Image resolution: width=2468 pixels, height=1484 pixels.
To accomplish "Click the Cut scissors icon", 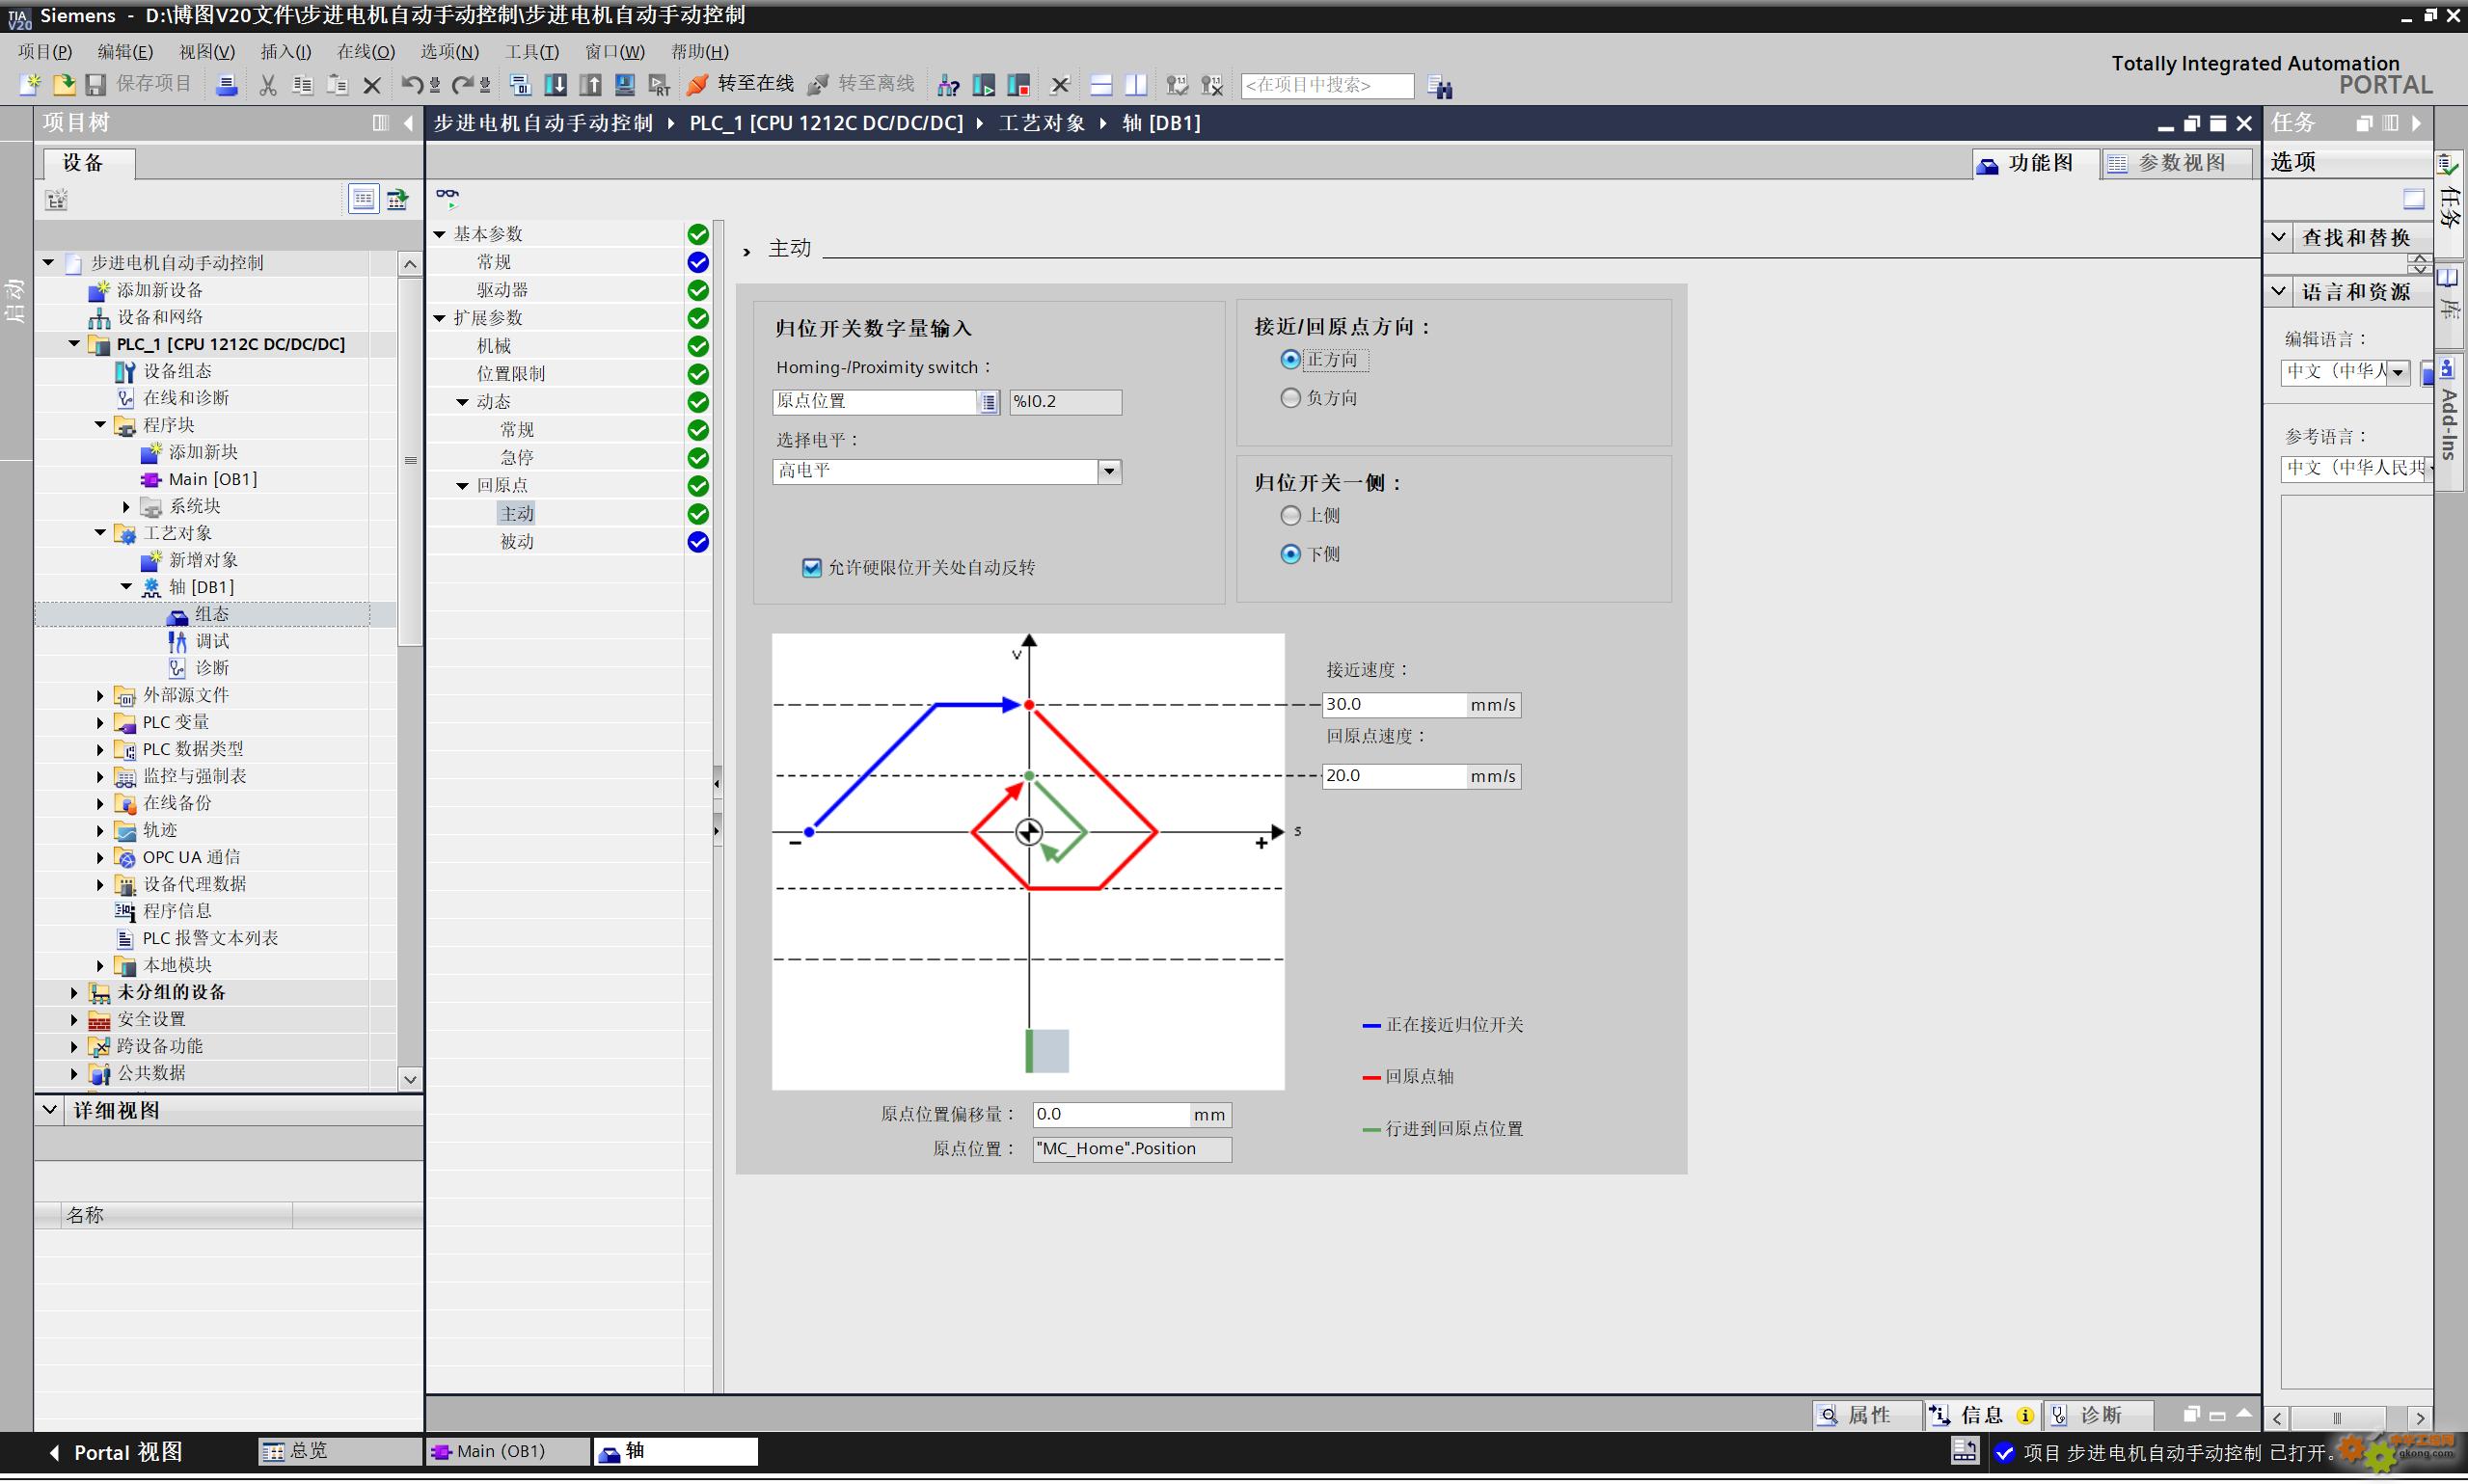I will [x=267, y=85].
